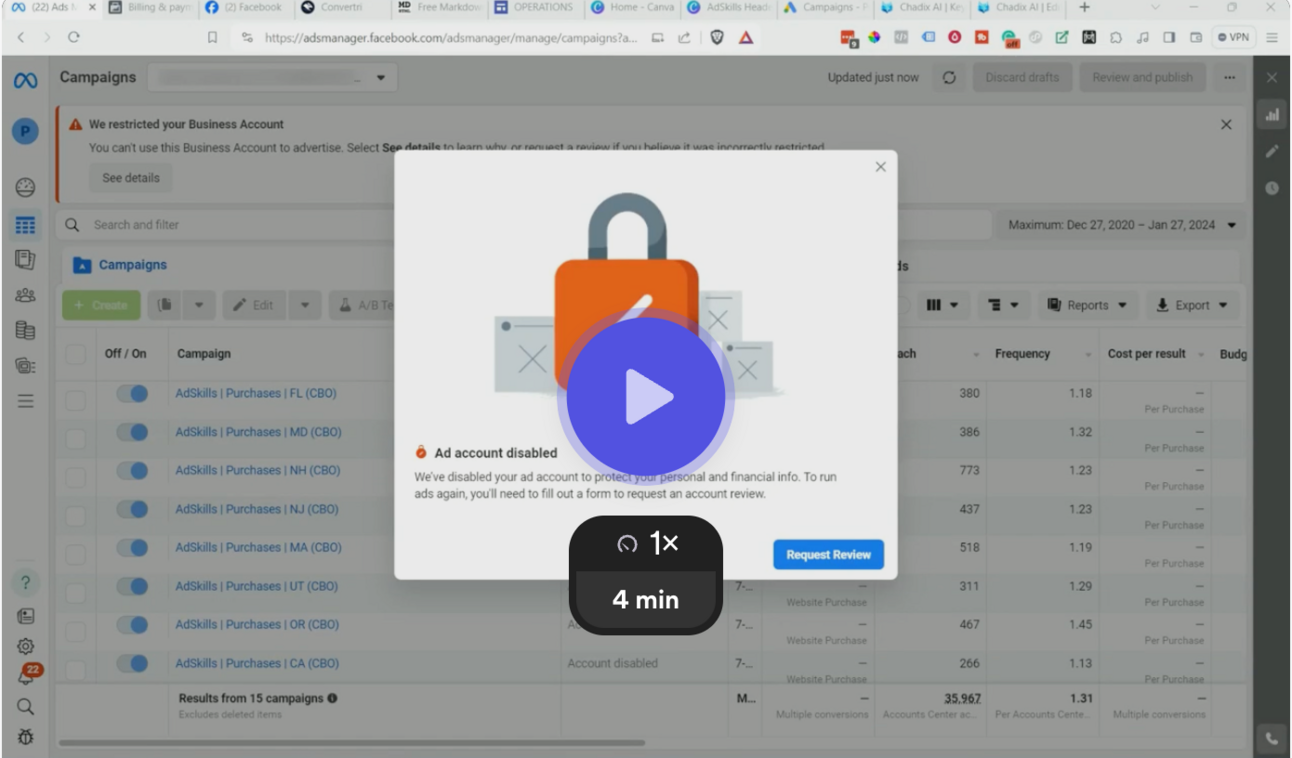The image size is (1292, 758).
Task: Change playback speed from 1x
Action: pyautogui.click(x=645, y=543)
